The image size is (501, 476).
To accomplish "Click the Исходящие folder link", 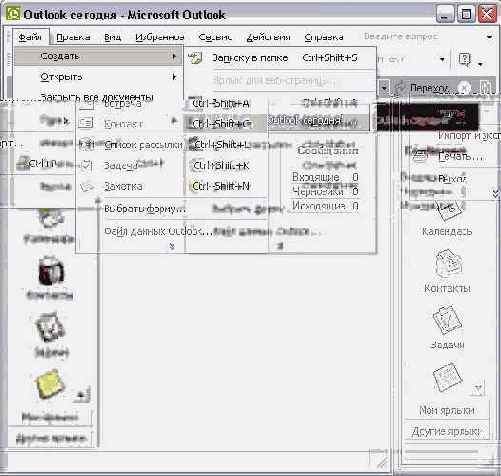I will pos(319,206).
